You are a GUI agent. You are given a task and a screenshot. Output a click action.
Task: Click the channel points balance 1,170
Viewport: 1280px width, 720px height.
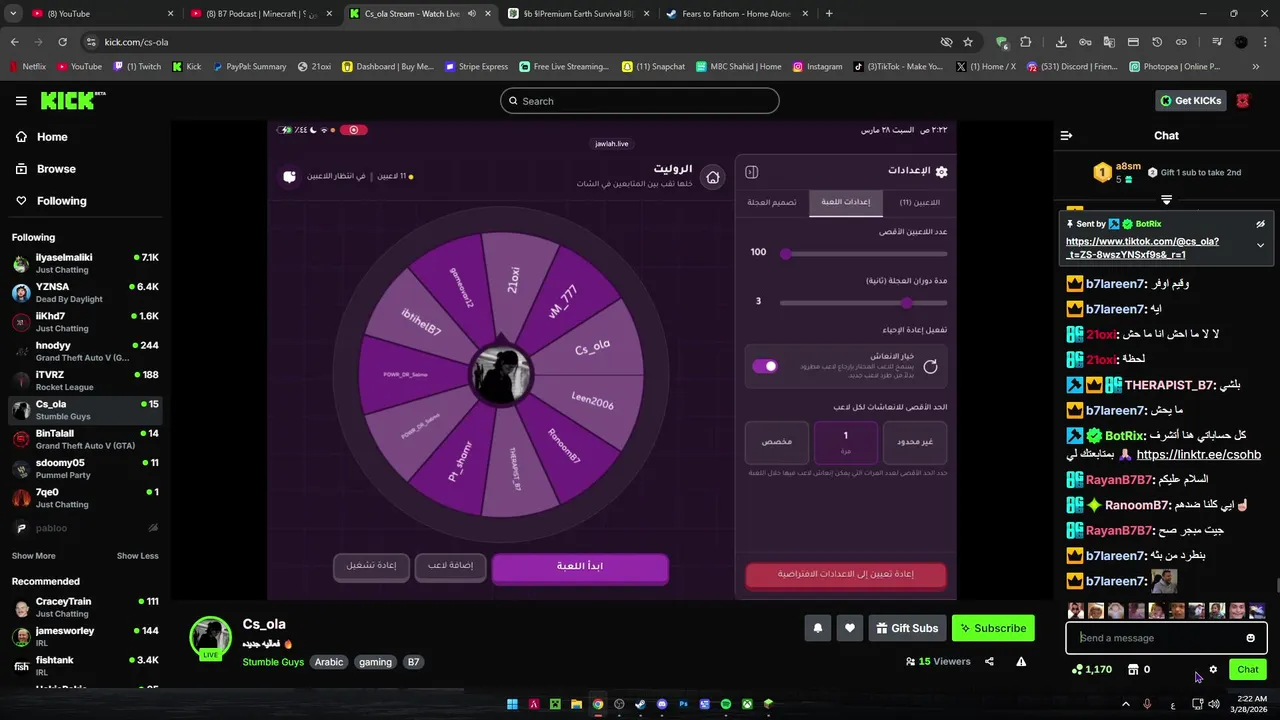click(1091, 669)
